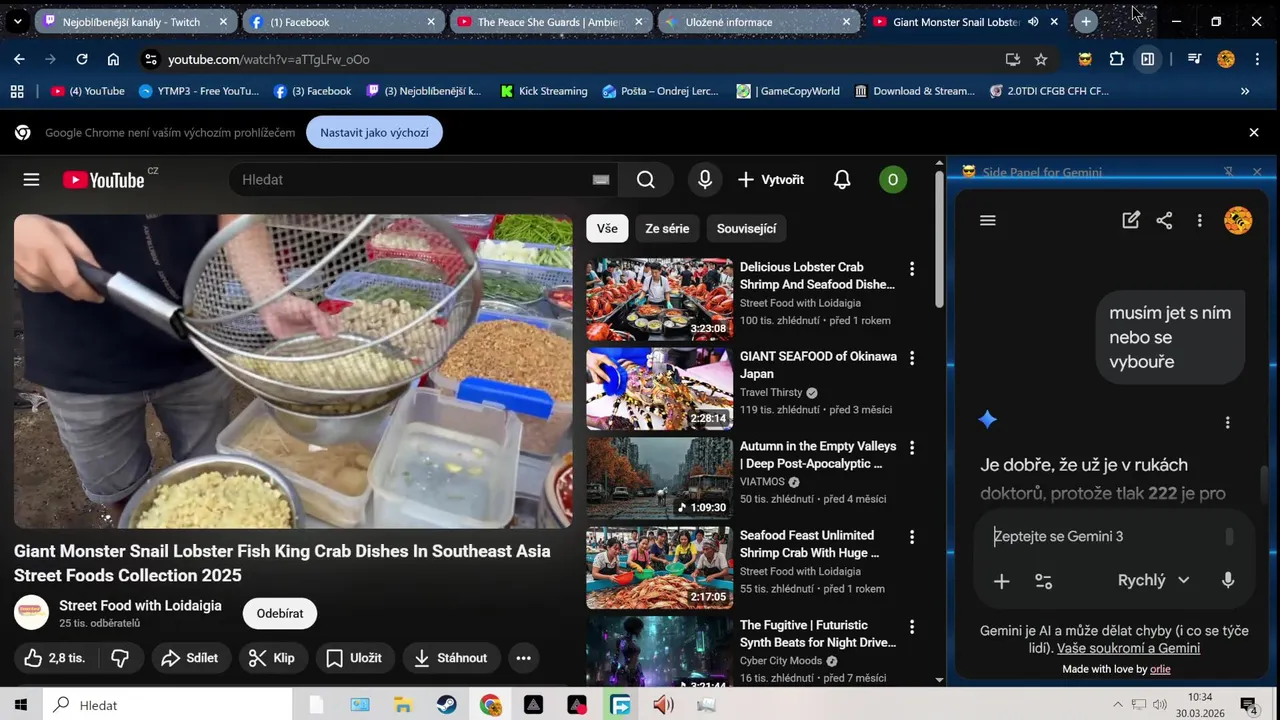Save the video with Uložit button
1280x720 pixels.
pyautogui.click(x=355, y=658)
